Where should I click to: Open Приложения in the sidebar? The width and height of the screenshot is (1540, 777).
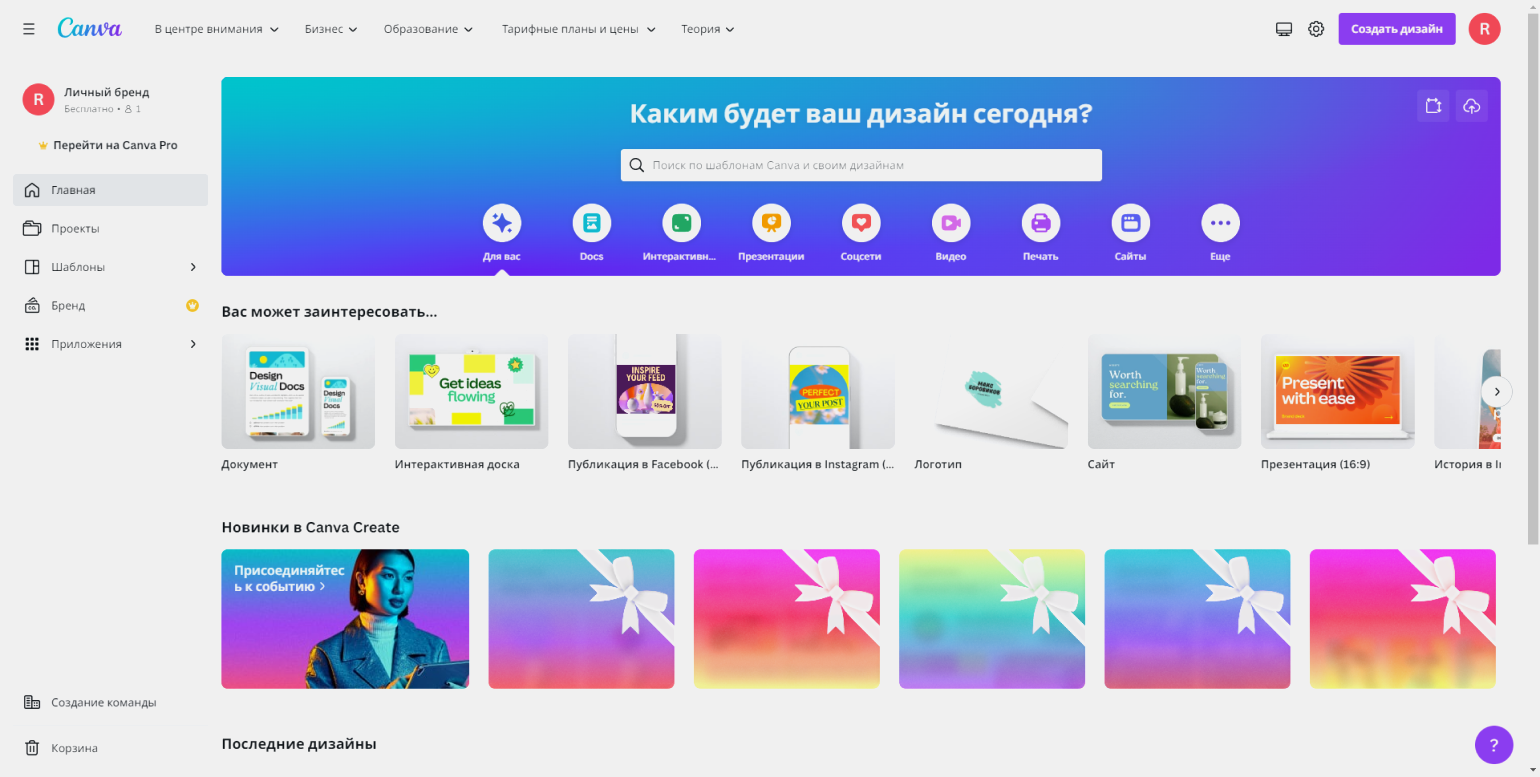click(110, 344)
